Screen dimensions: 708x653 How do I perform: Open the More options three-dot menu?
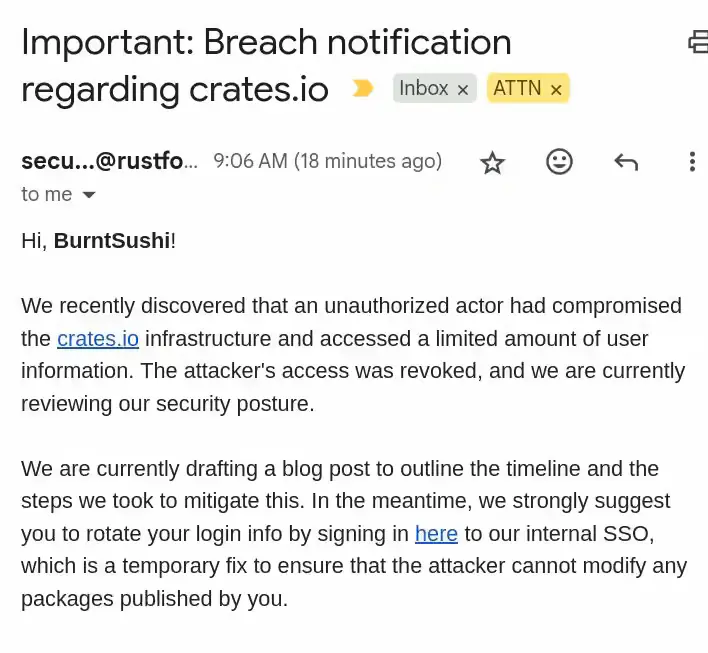coord(692,162)
